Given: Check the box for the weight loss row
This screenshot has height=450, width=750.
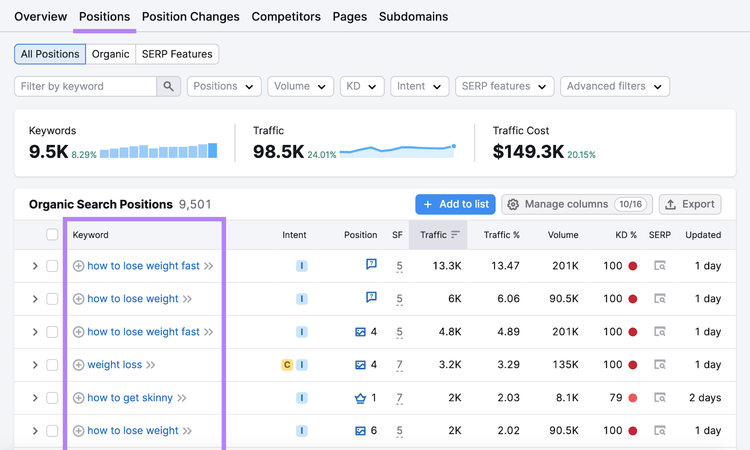Looking at the screenshot, I should coord(52,365).
